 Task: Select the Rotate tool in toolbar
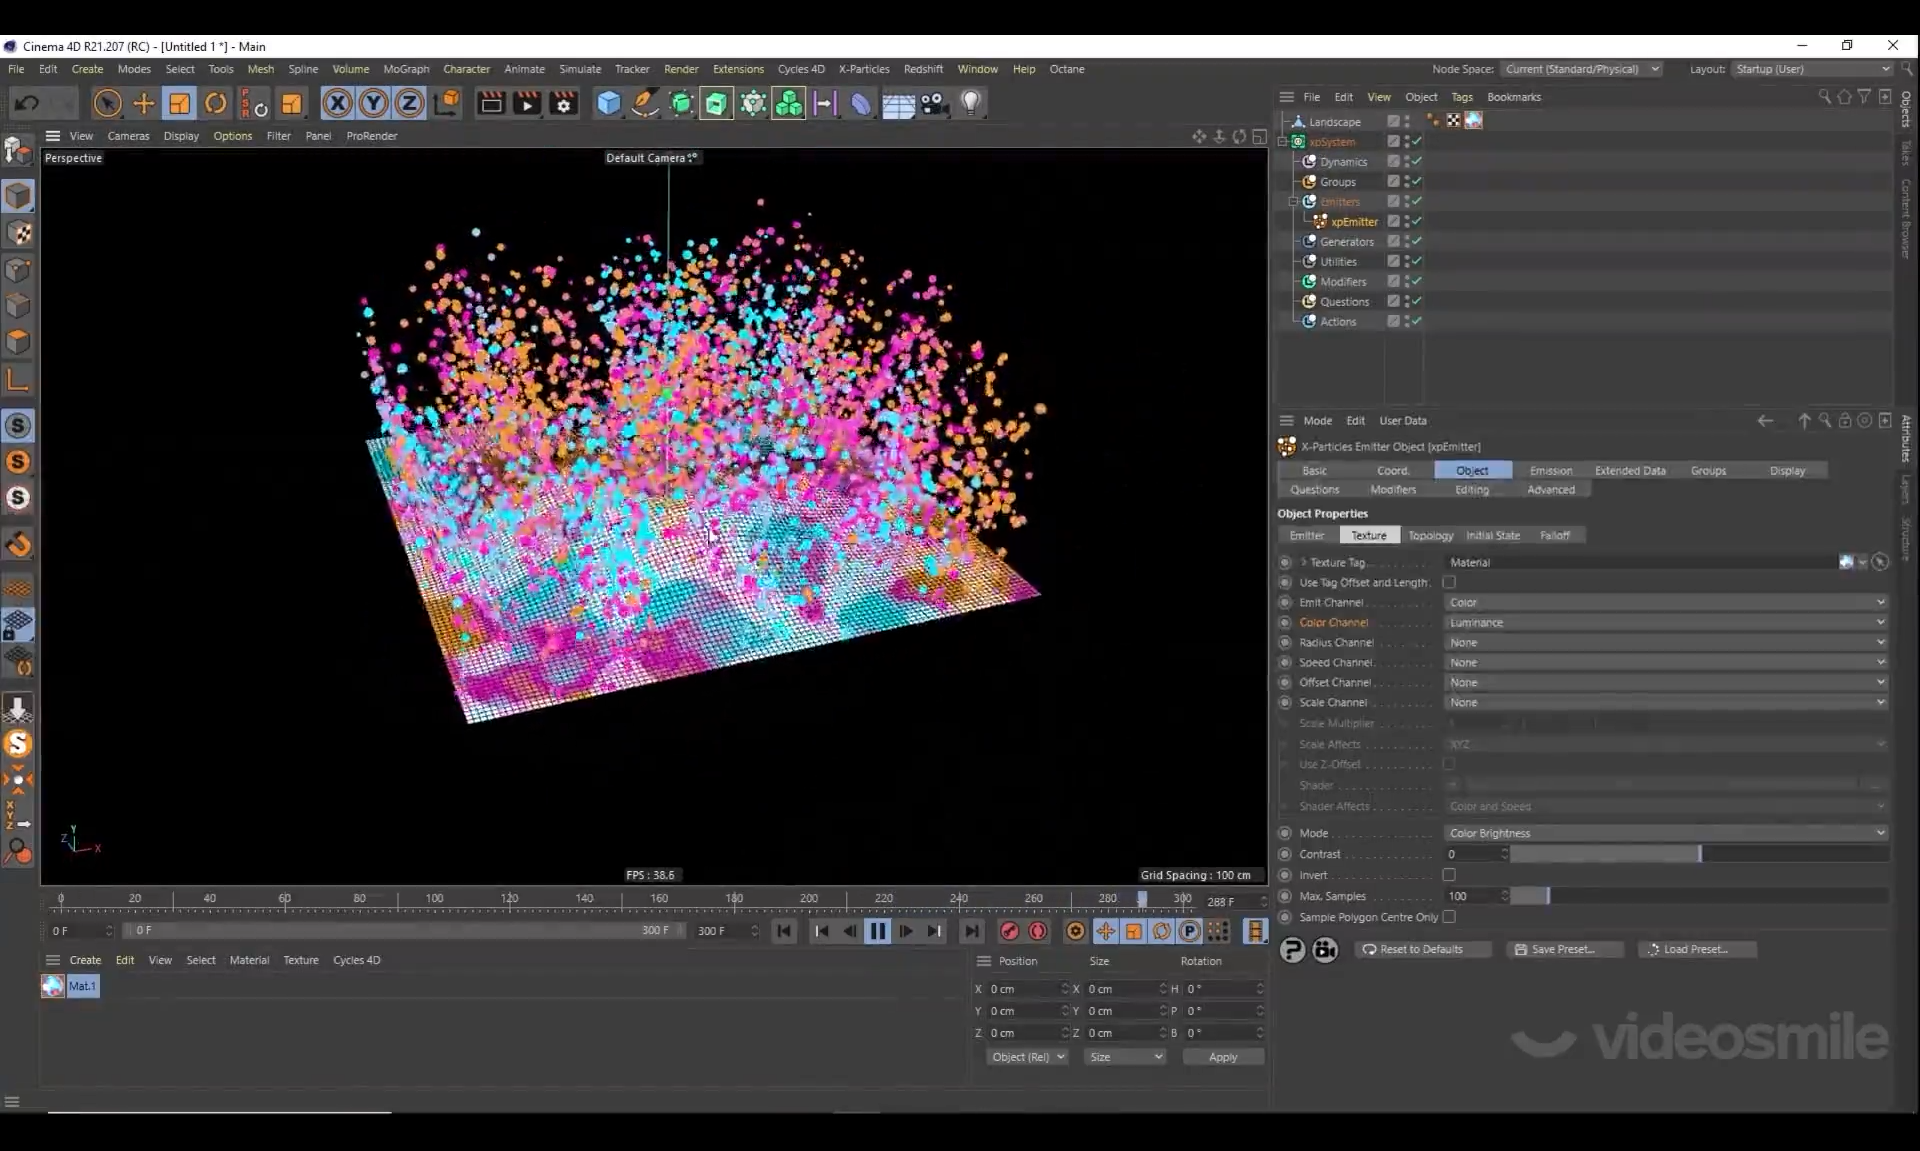[216, 103]
